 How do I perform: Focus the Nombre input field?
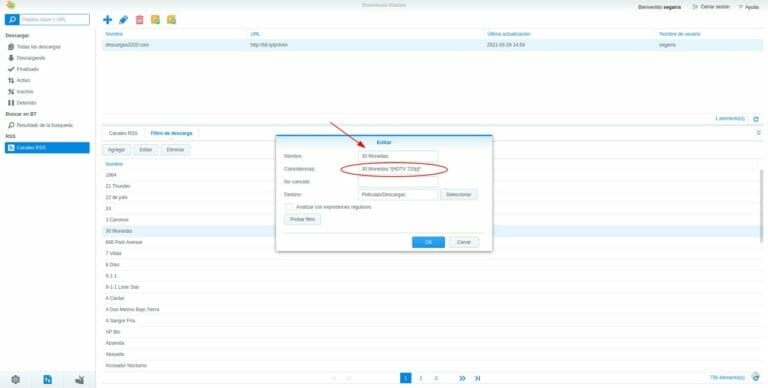398,156
